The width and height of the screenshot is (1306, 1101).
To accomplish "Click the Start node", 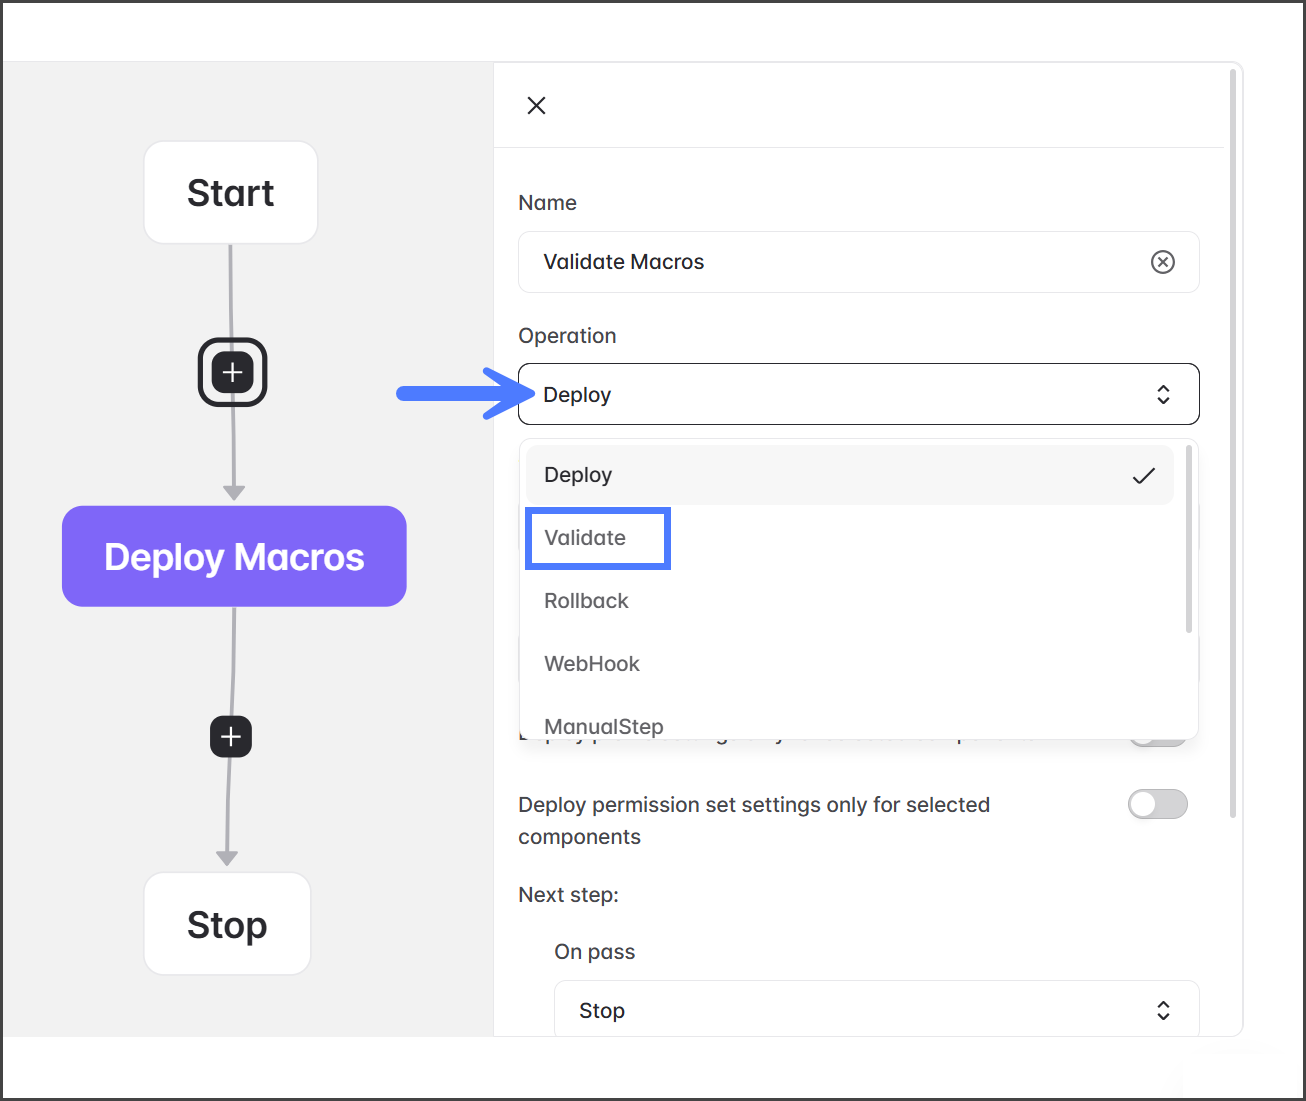I will [x=231, y=193].
